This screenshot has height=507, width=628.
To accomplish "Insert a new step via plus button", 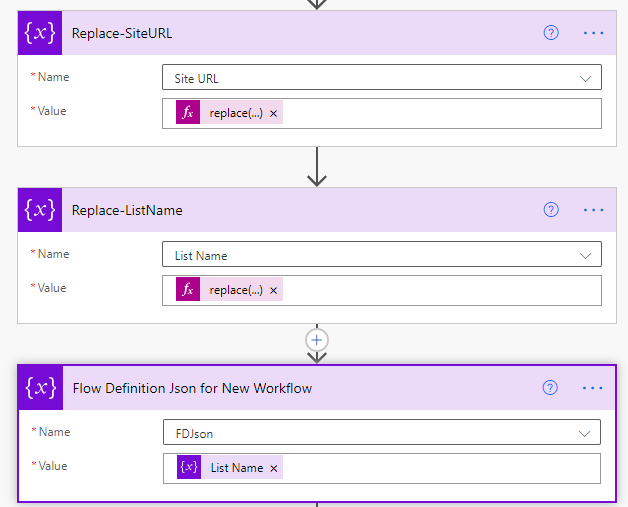I will coord(317,340).
